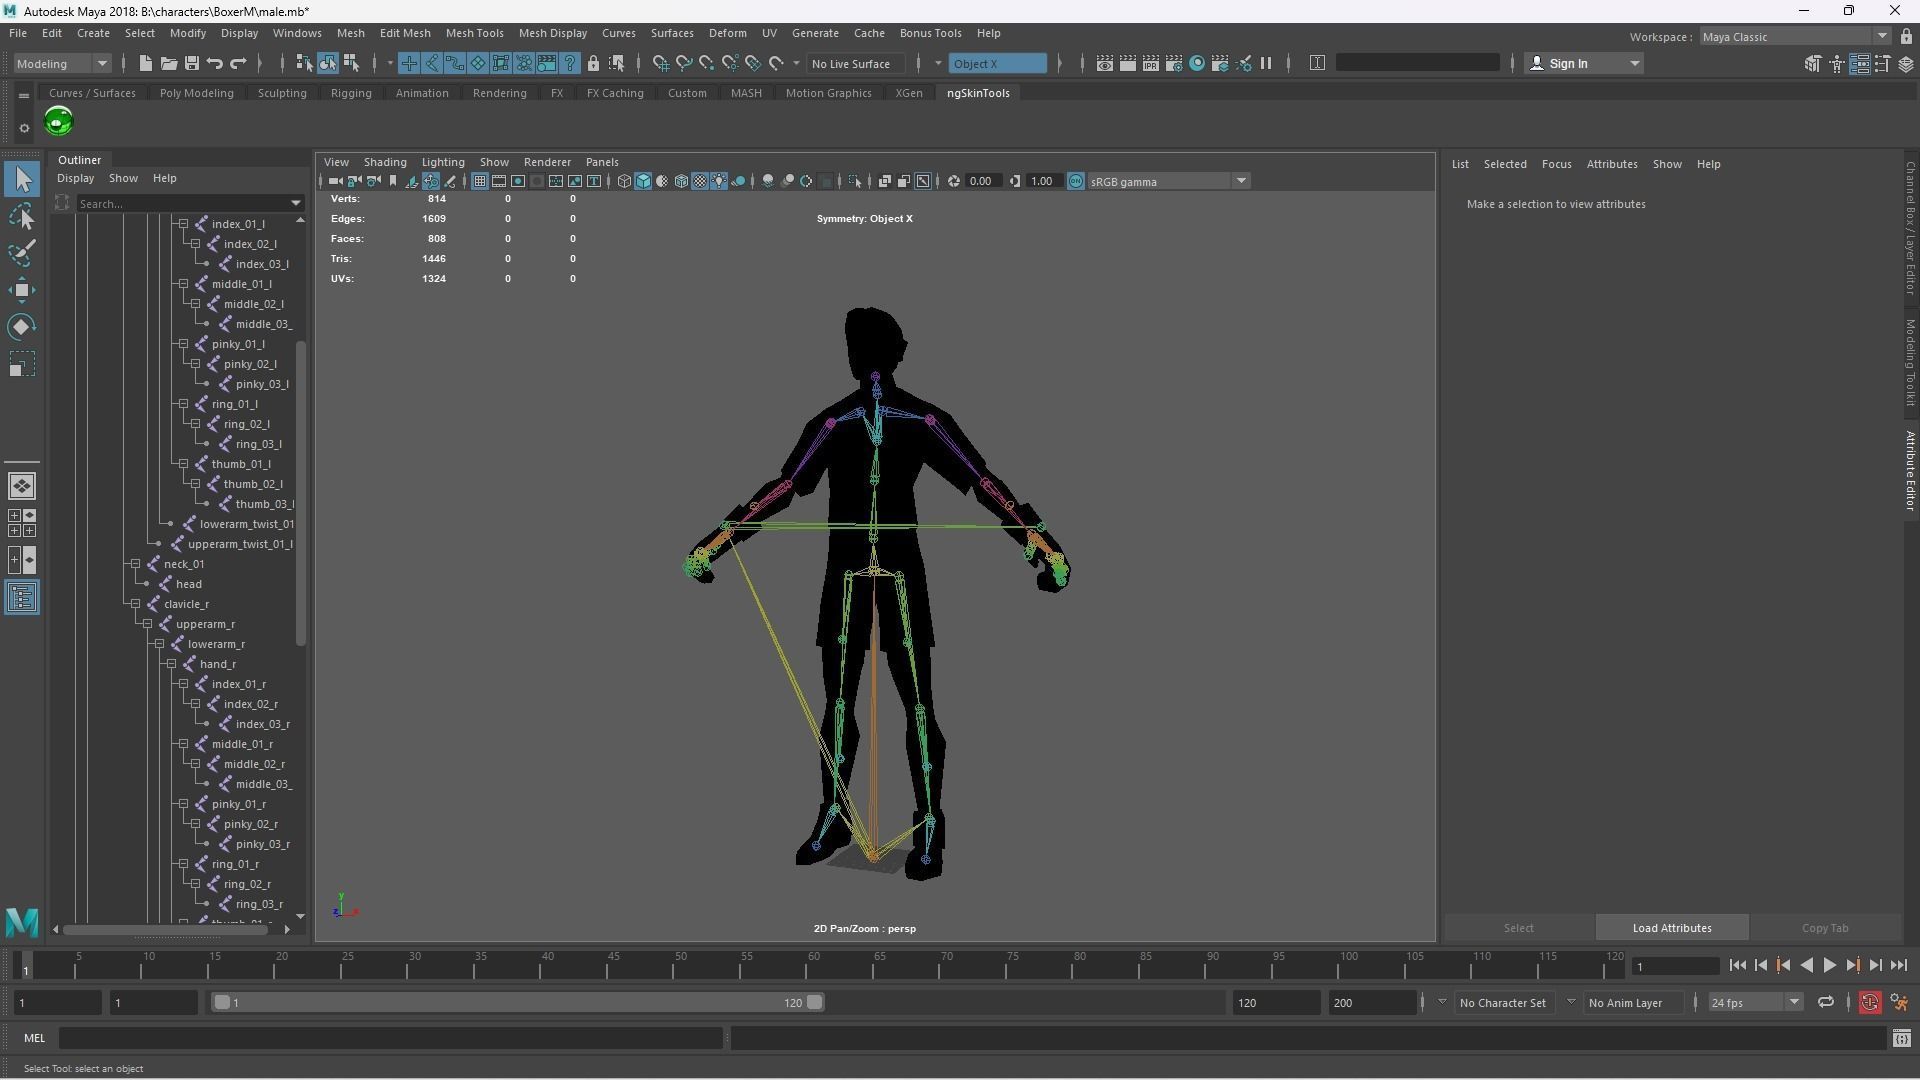Image resolution: width=1920 pixels, height=1080 pixels.
Task: Open Workspace Maya Classic dropdown
Action: click(x=1795, y=37)
